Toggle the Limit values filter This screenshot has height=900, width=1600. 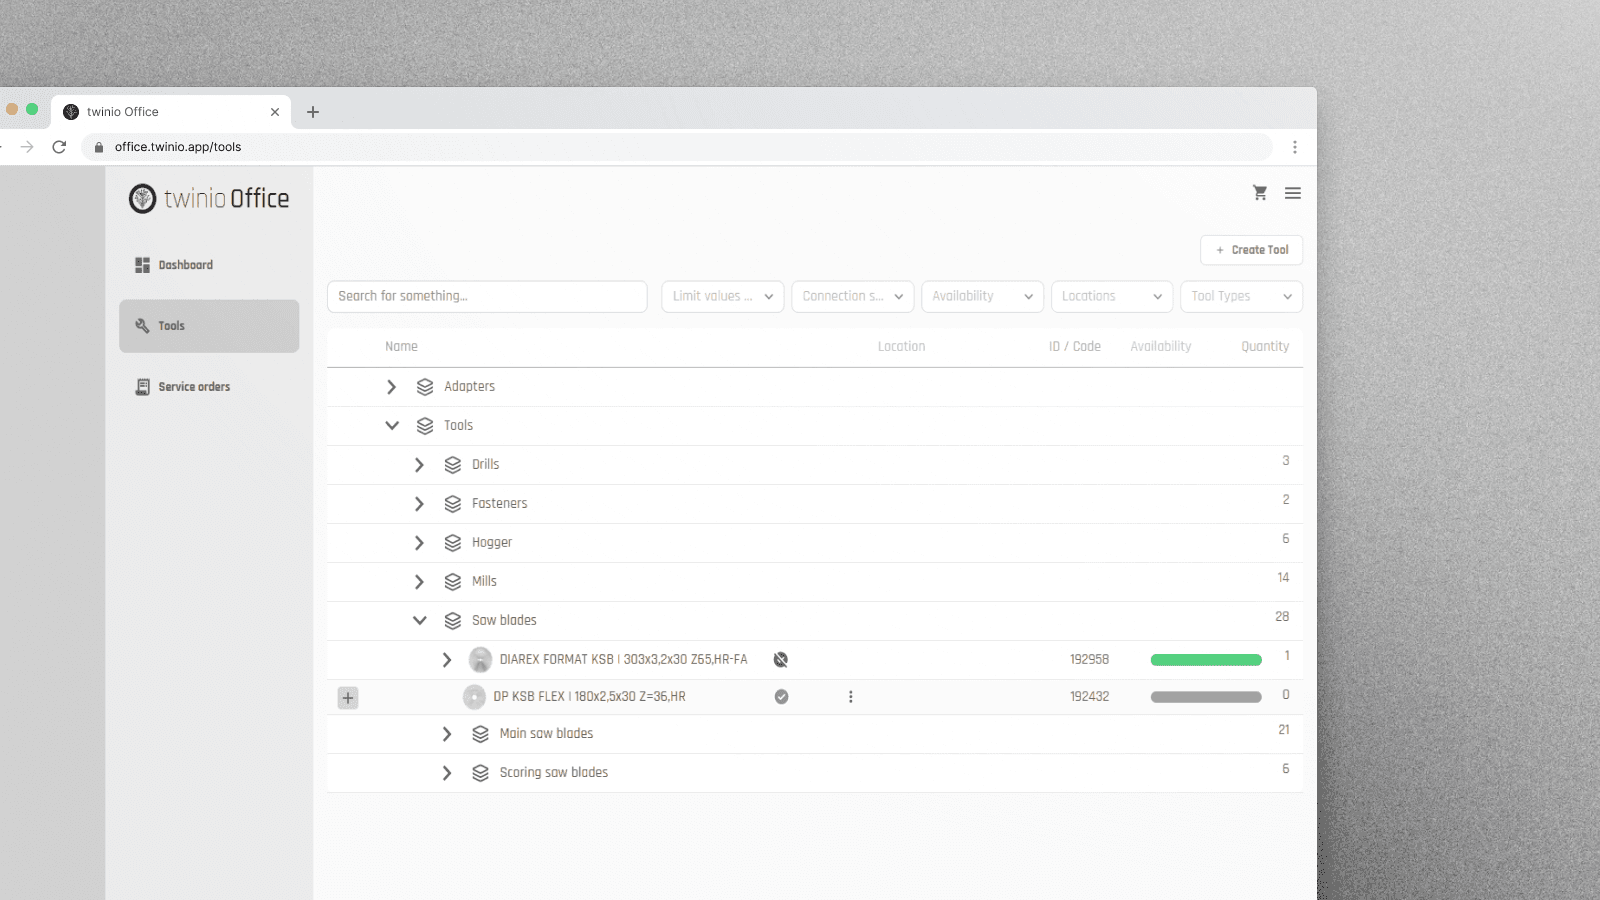721,296
